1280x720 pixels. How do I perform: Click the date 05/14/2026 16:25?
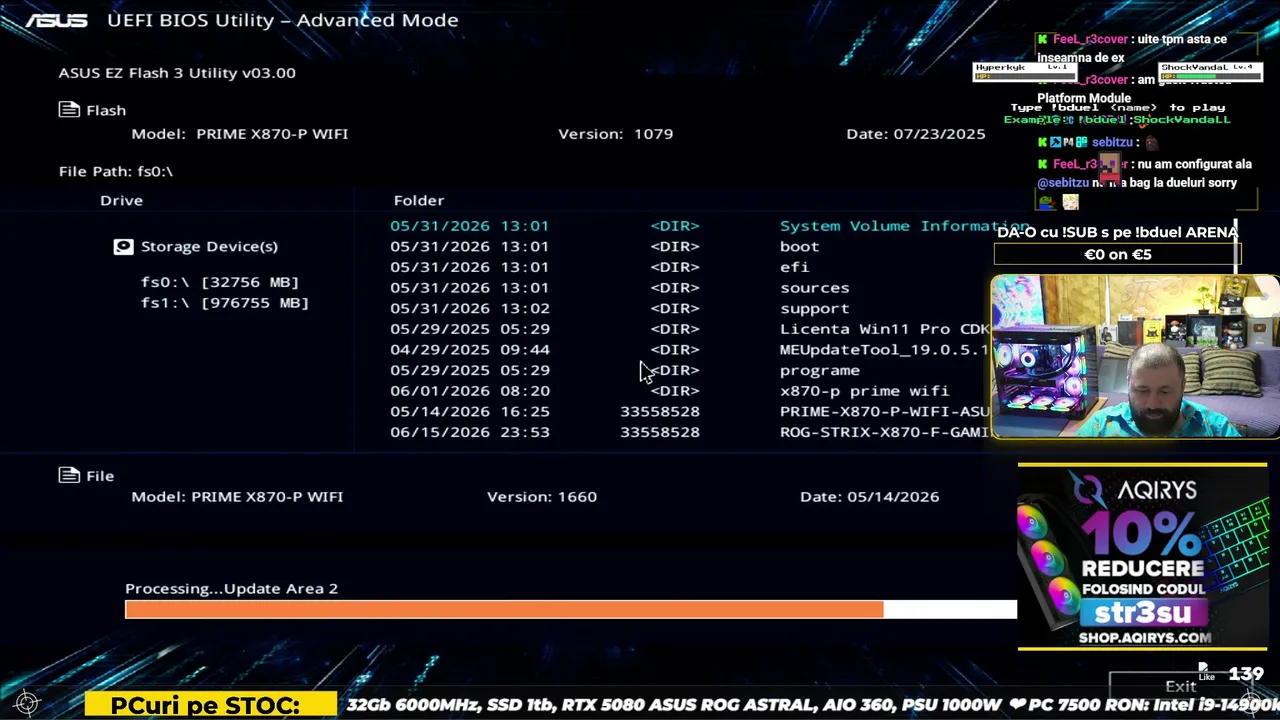(x=469, y=411)
